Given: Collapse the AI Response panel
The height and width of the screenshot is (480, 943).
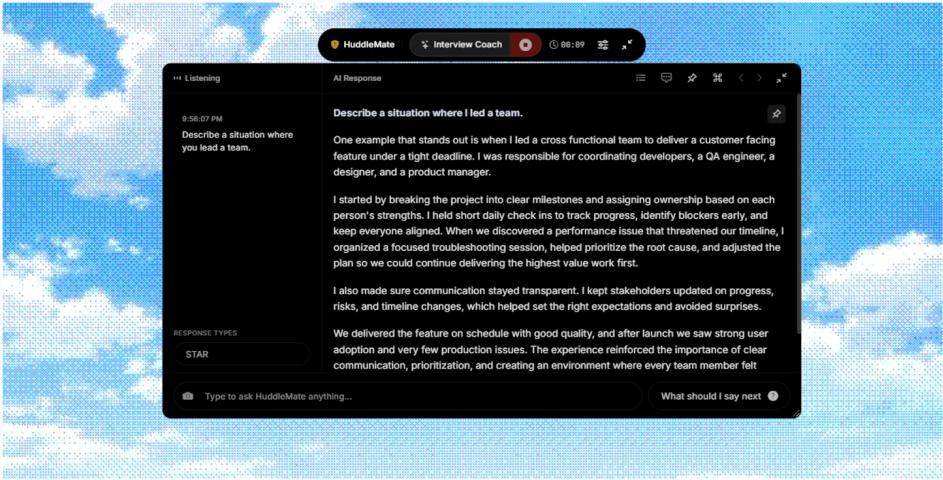Looking at the screenshot, I should point(781,78).
